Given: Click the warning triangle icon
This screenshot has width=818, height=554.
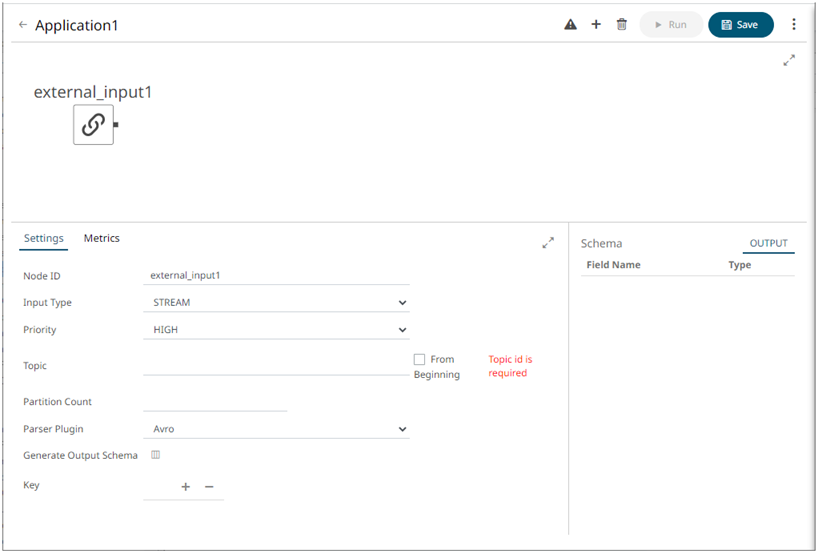Looking at the screenshot, I should [570, 25].
